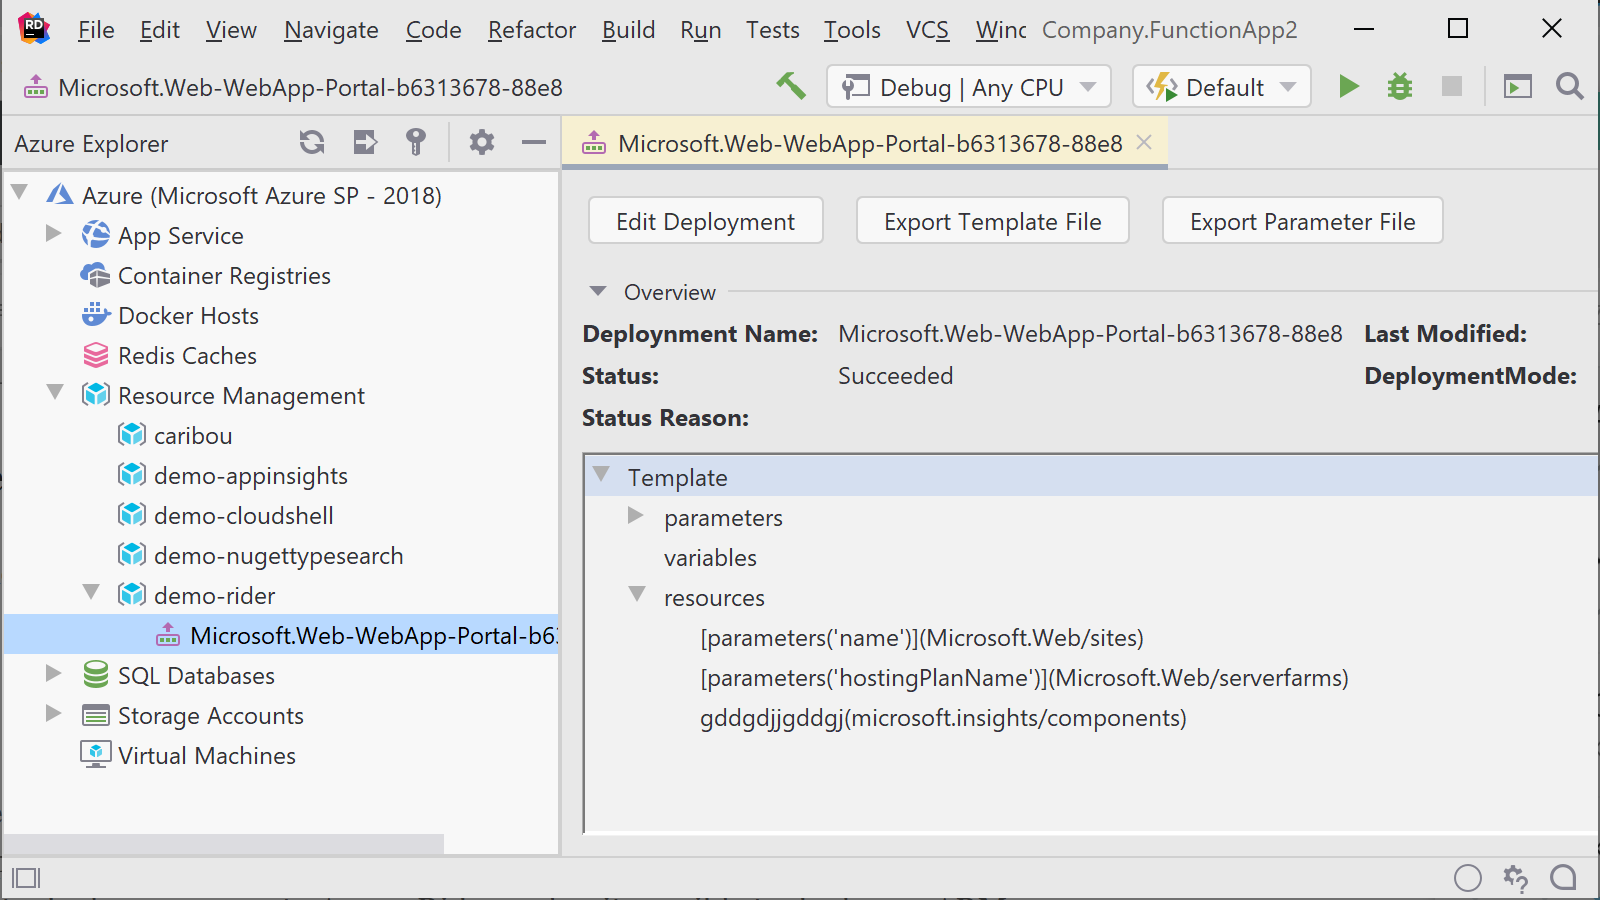Open Azure Explorer settings gear
The image size is (1600, 900).
point(482,143)
